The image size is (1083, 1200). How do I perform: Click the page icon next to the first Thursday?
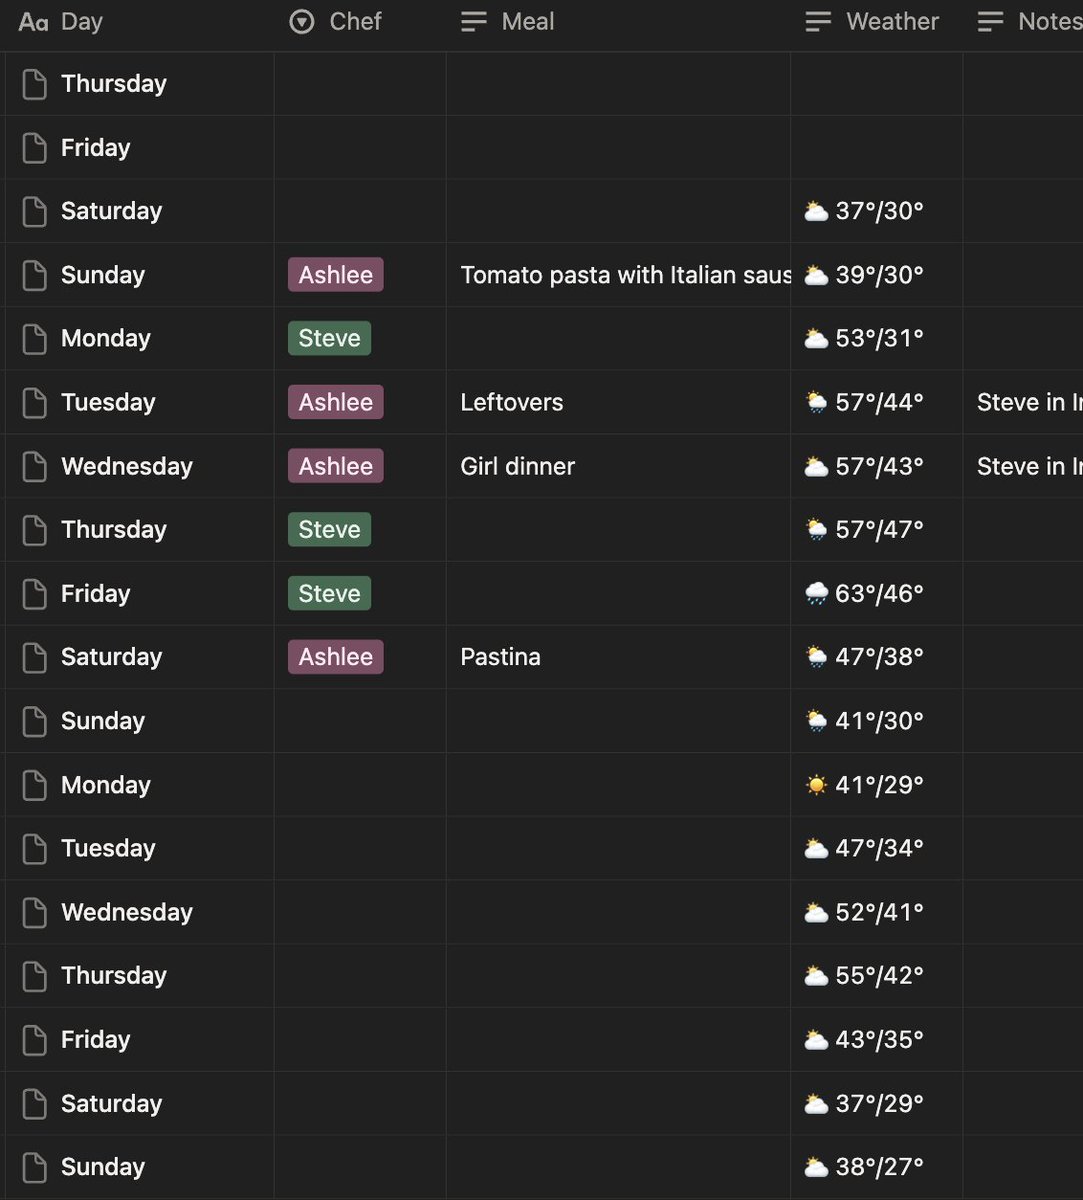pyautogui.click(x=33, y=84)
